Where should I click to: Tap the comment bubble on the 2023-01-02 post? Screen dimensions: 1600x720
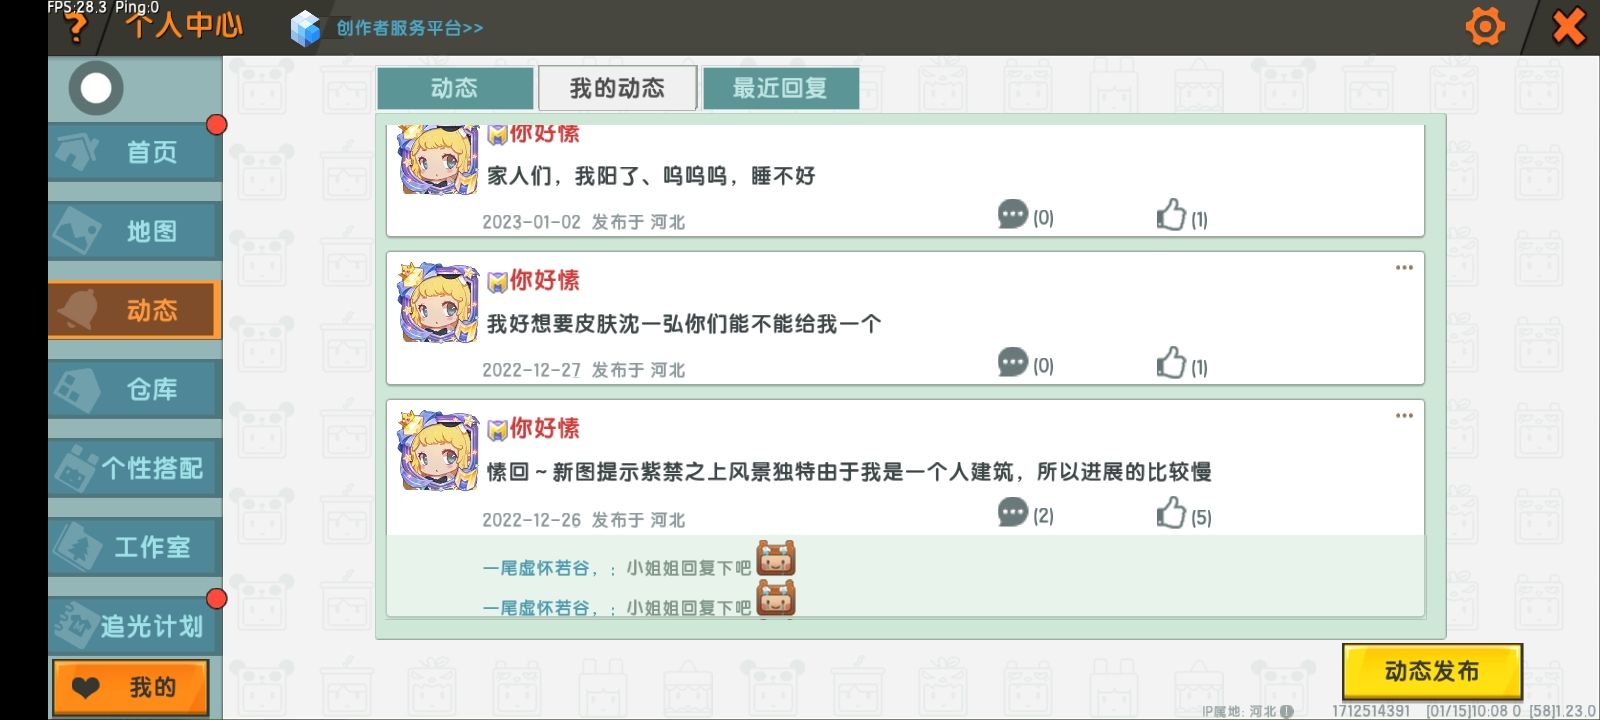point(1013,214)
